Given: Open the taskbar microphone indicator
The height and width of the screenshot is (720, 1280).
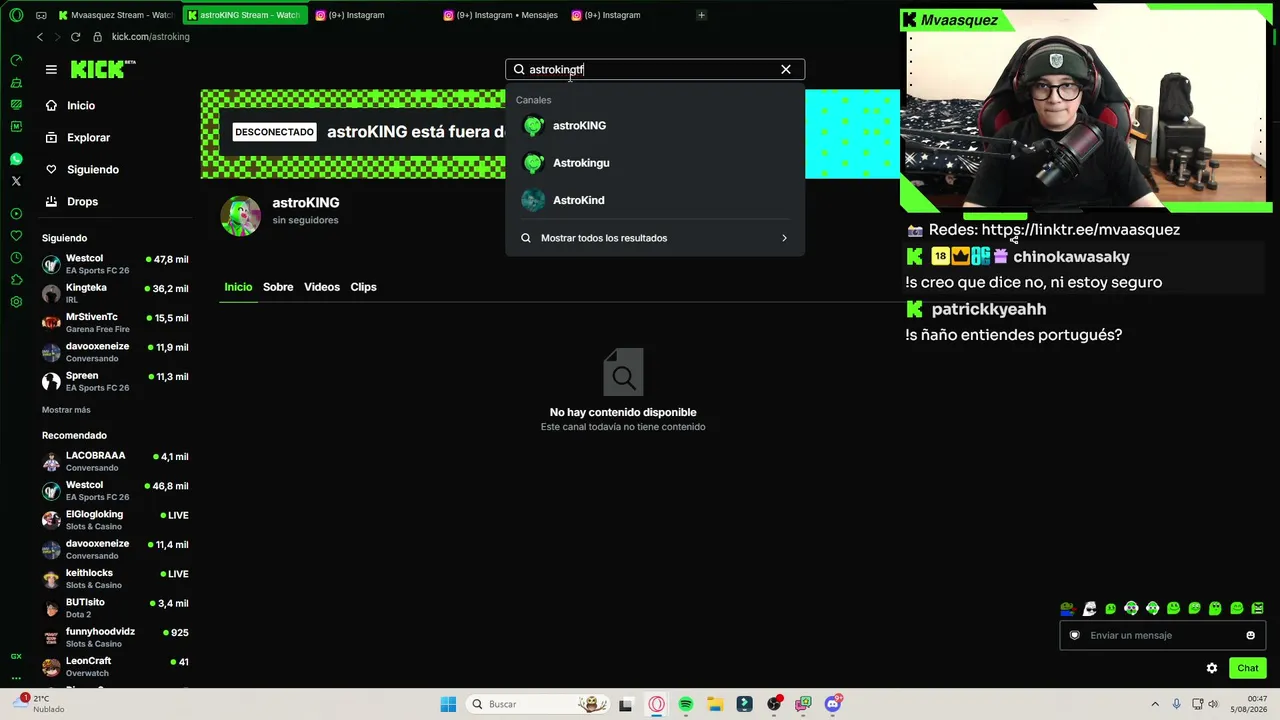Looking at the screenshot, I should 1176,704.
